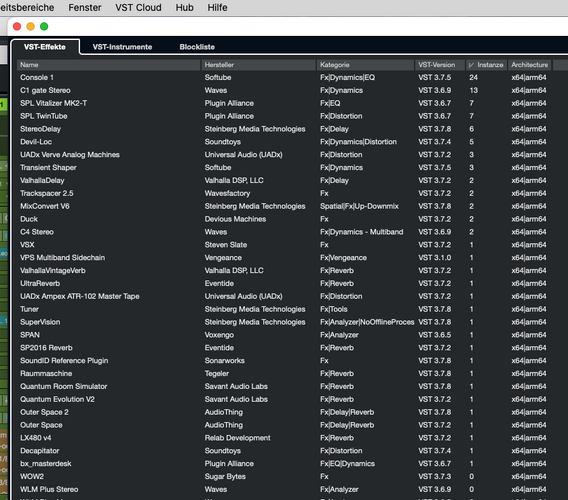The image size is (568, 500).
Task: Switch to the VST-Instrumente tab
Action: coord(122,47)
